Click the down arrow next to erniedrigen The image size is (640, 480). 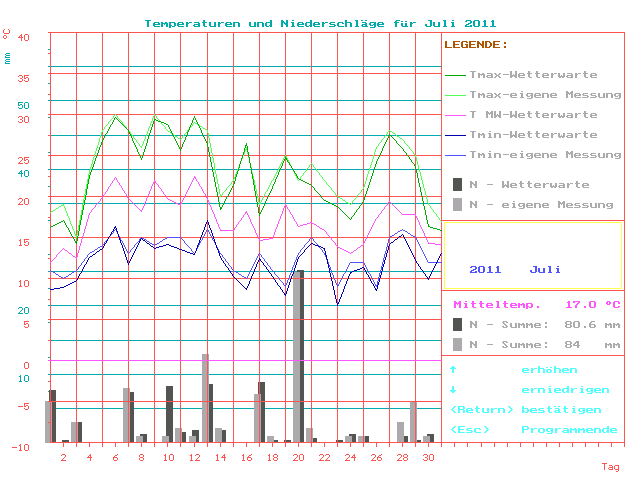click(453, 390)
